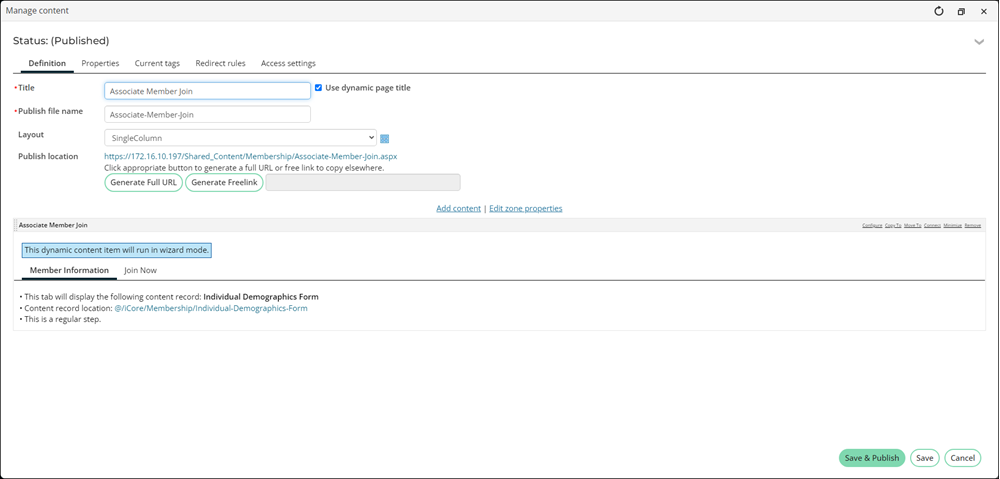The image size is (1000, 479).
Task: Click the refresh icon in title bar
Action: 939,11
